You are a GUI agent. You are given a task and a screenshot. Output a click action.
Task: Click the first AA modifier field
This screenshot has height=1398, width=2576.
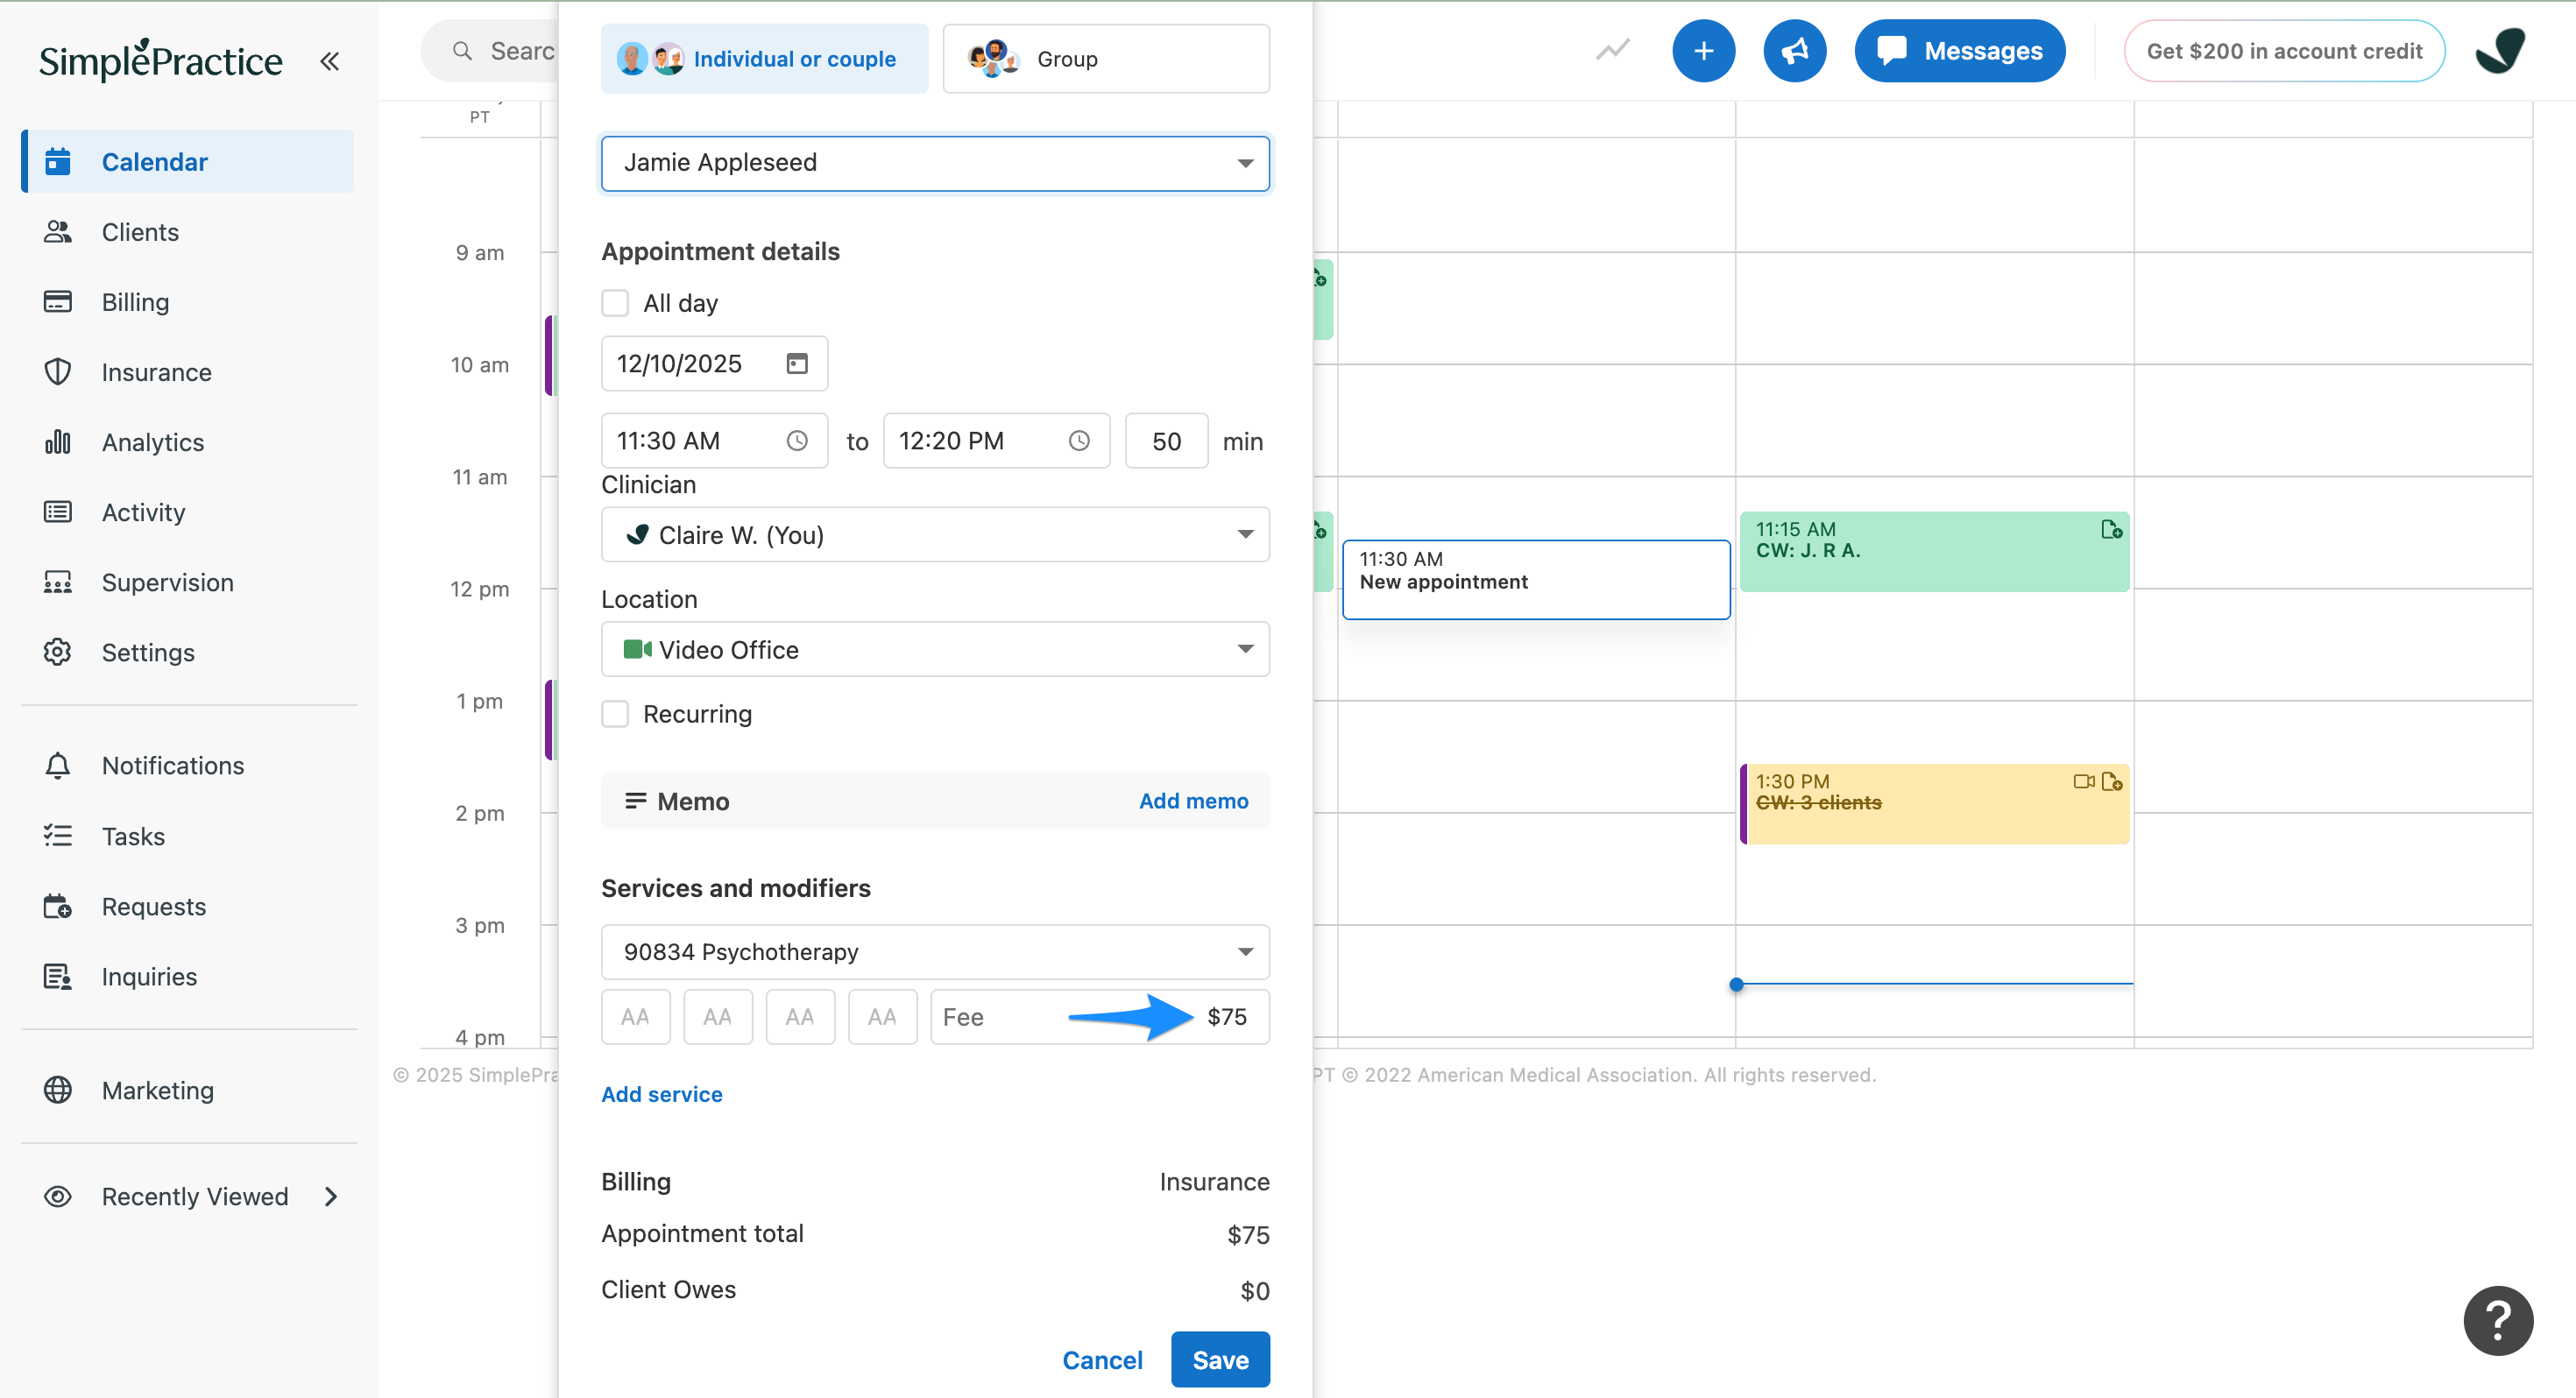pyautogui.click(x=635, y=1017)
